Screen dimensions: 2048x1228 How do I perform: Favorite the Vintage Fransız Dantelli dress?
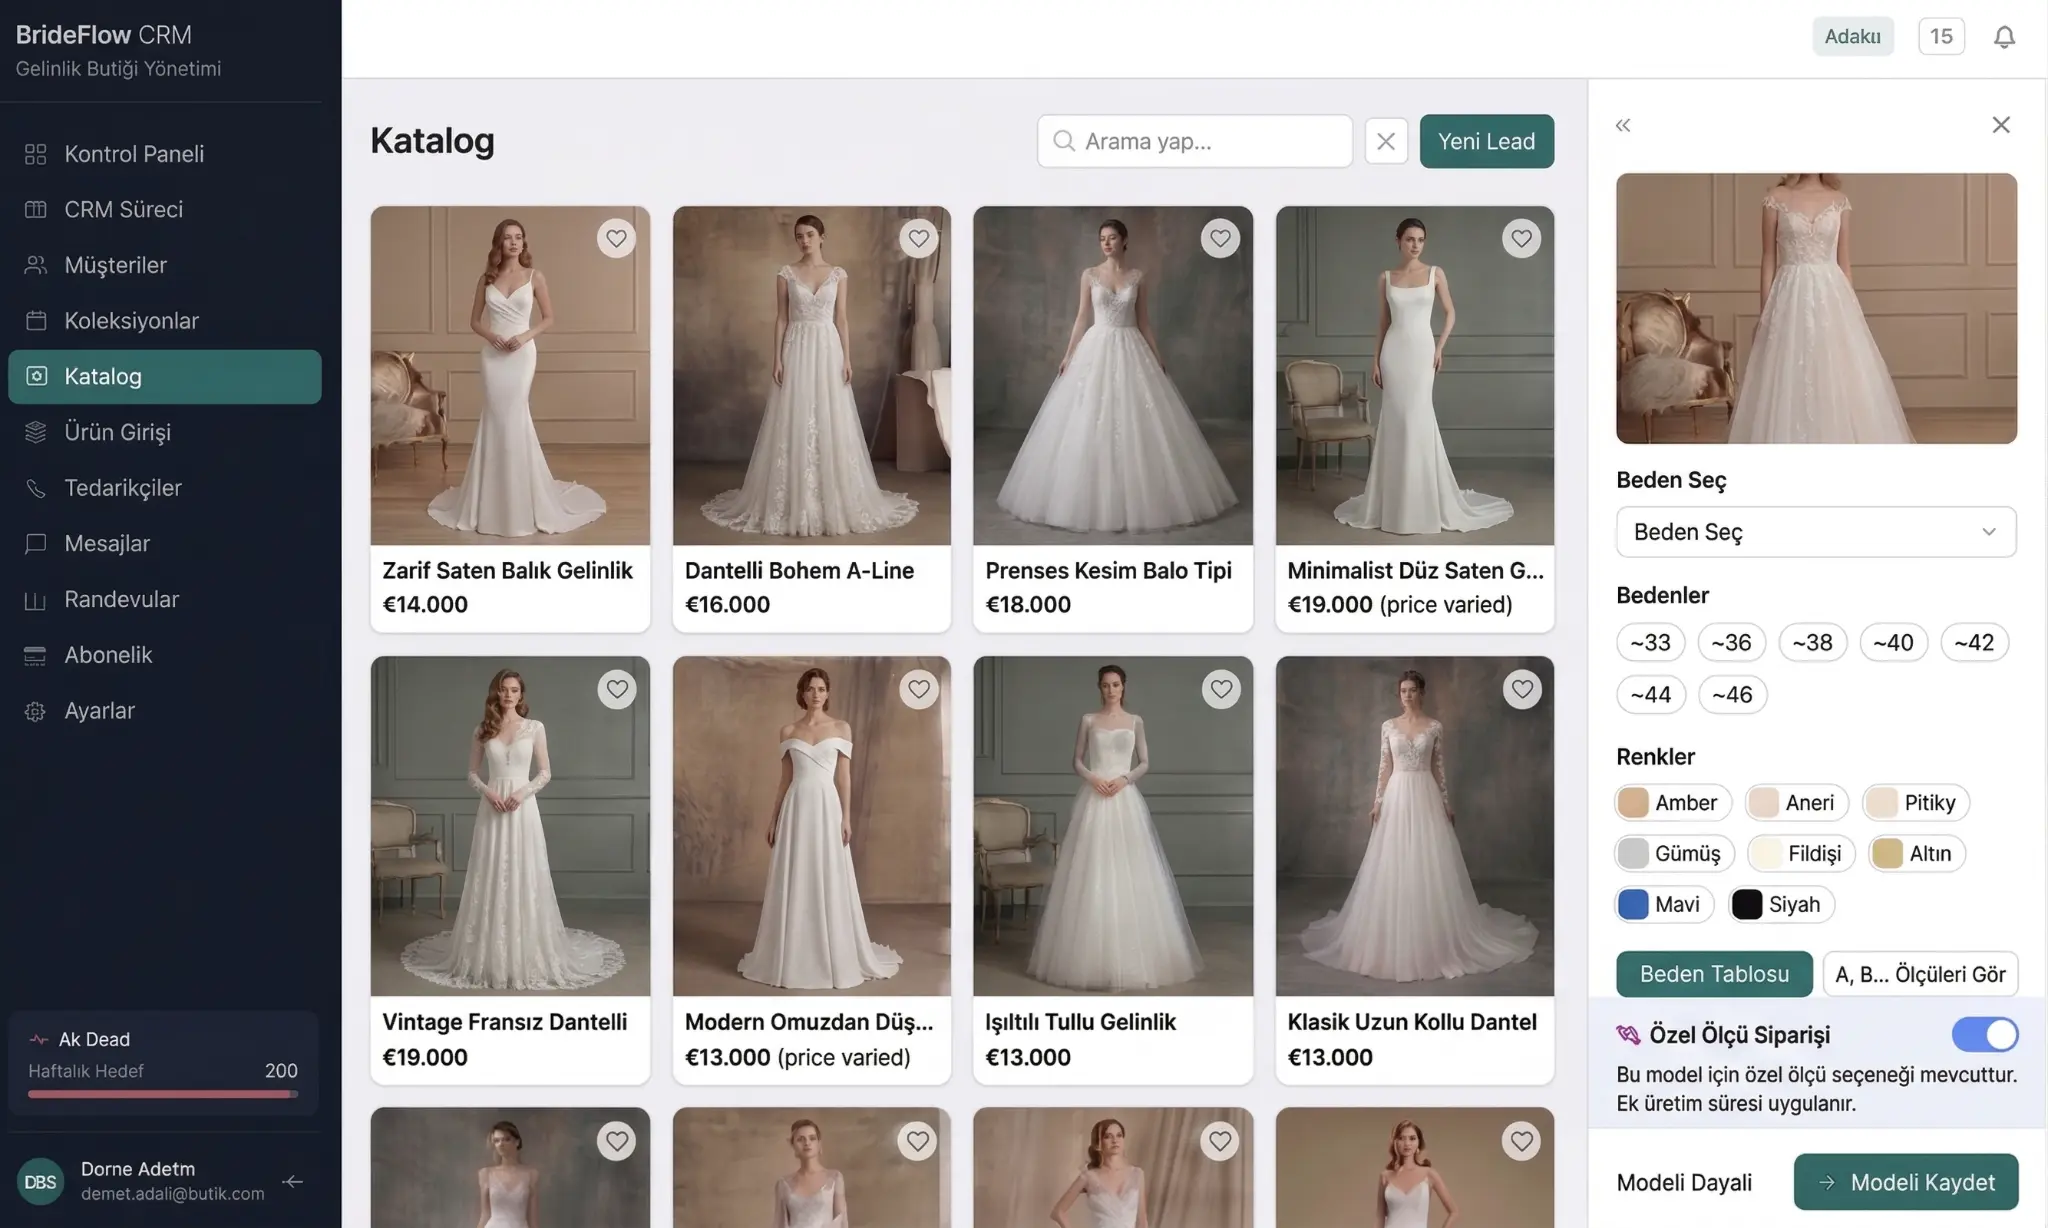[616, 689]
